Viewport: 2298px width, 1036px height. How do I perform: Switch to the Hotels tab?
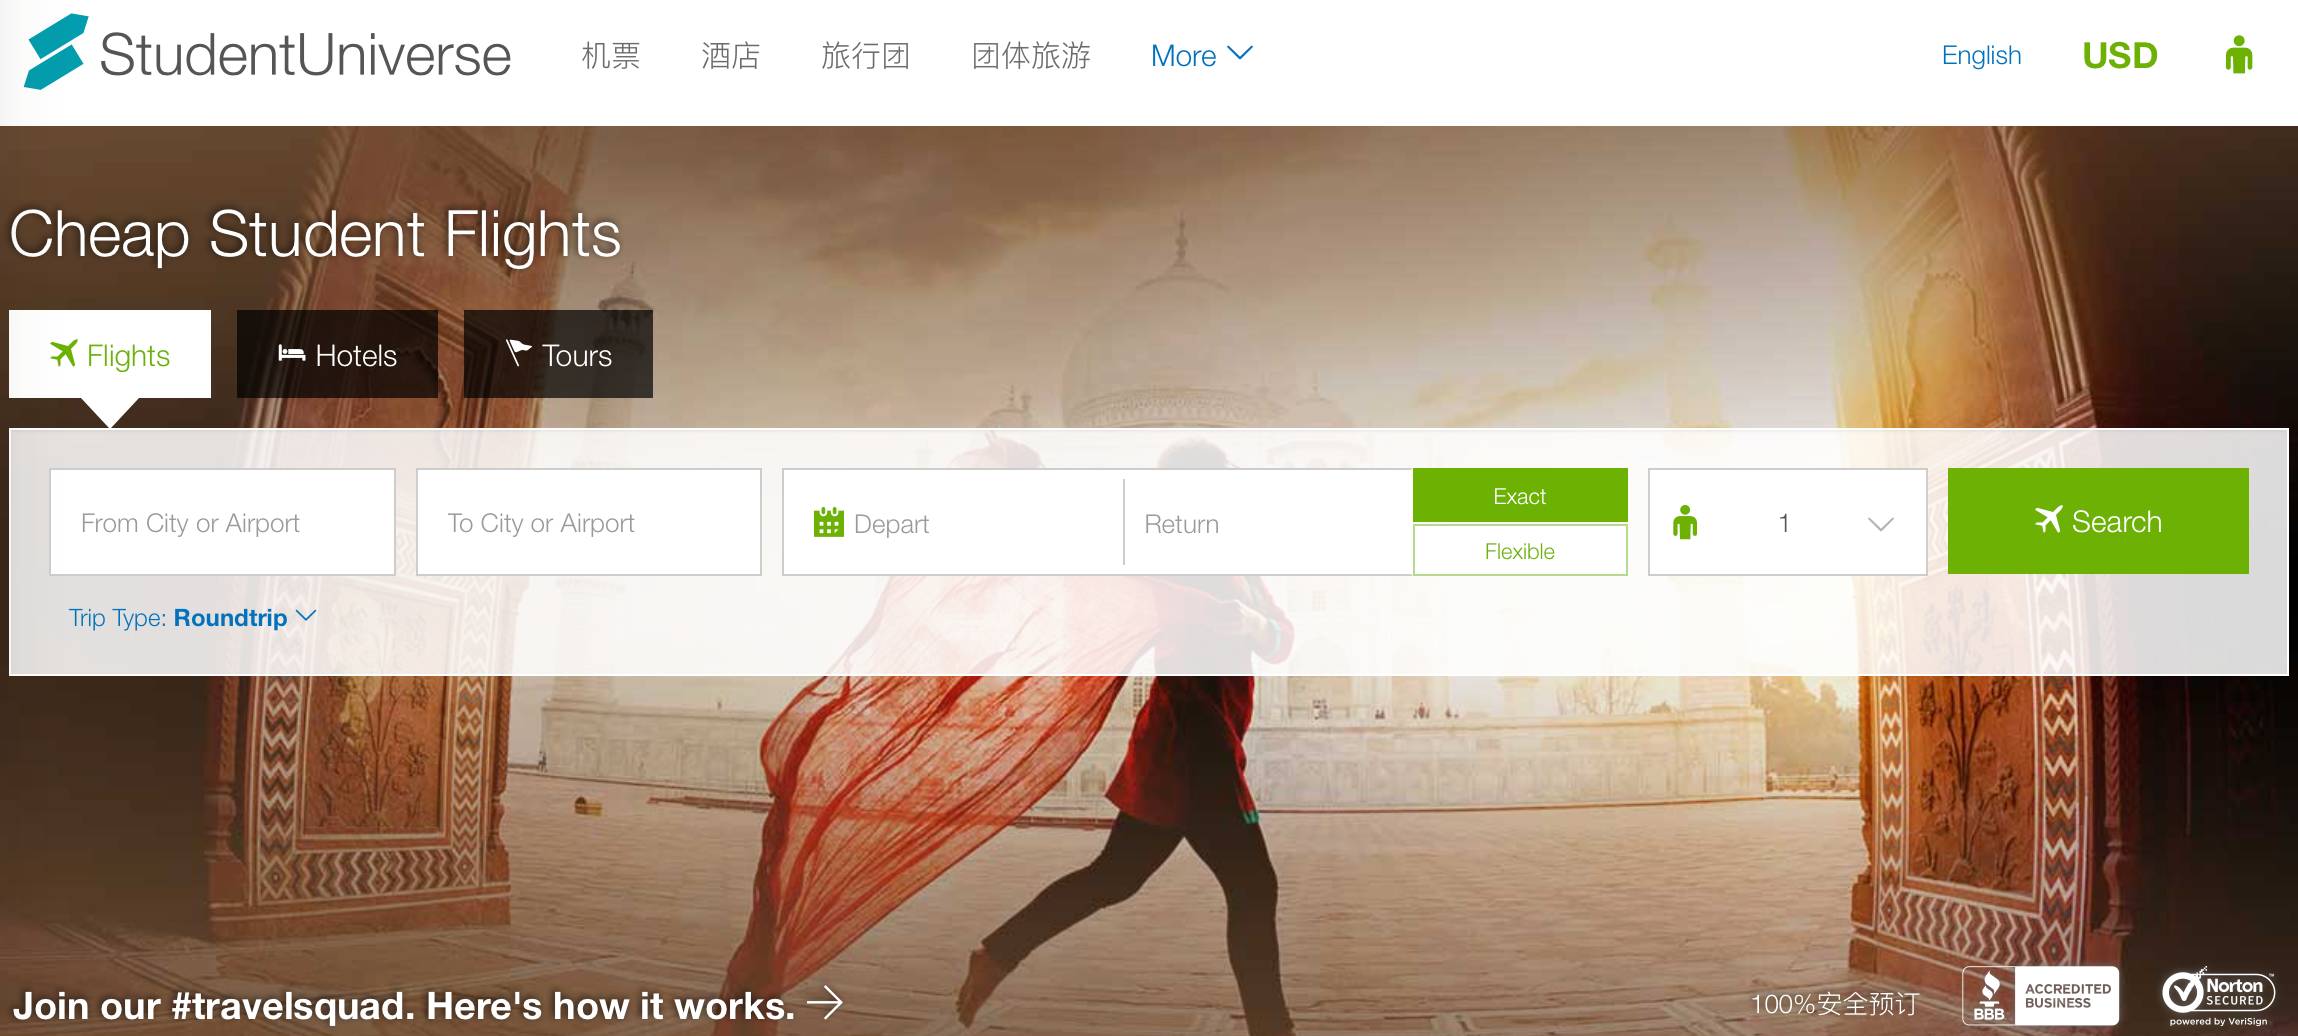337,354
